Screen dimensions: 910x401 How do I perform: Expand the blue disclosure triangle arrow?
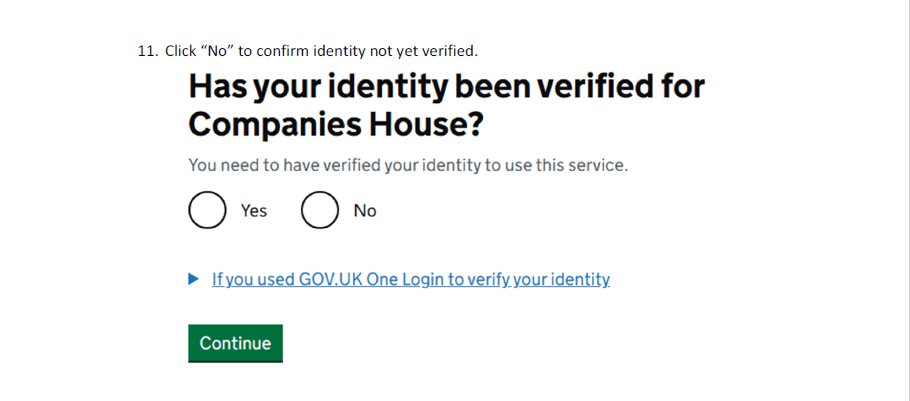point(194,279)
